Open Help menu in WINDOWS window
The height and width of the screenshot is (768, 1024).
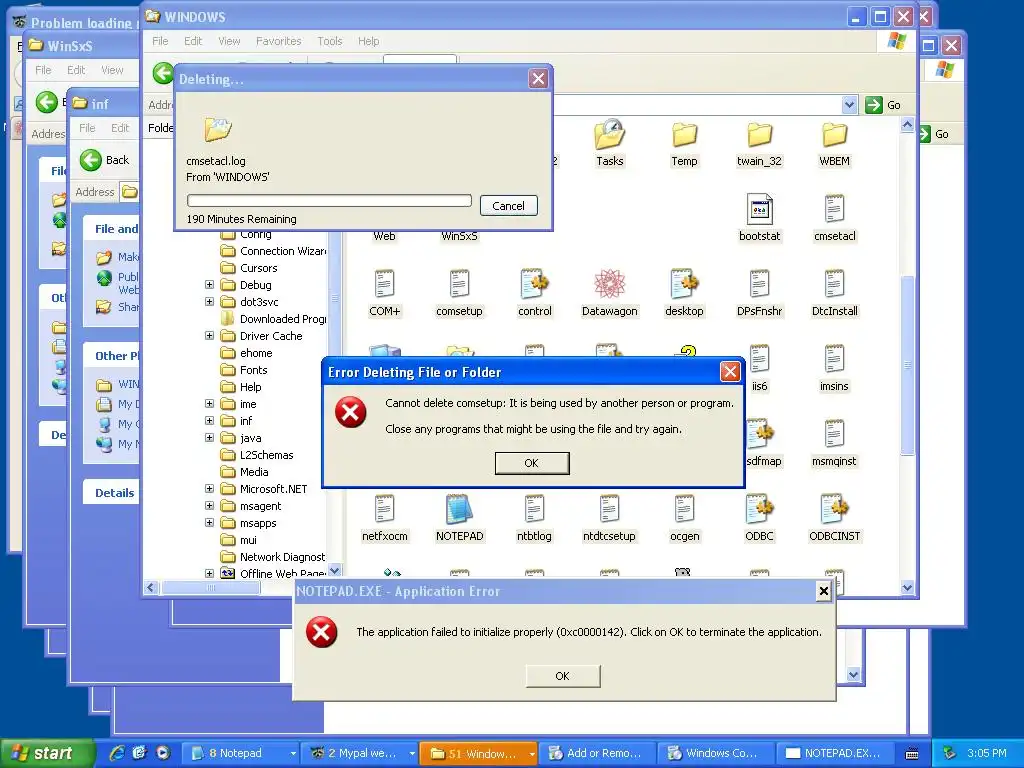point(368,41)
